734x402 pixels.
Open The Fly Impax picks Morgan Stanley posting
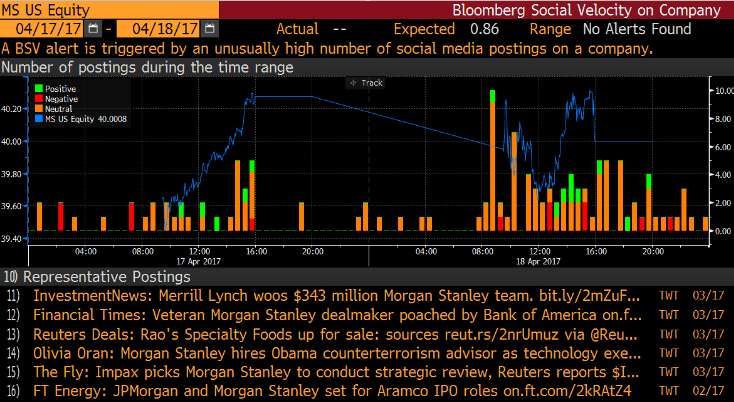point(336,372)
